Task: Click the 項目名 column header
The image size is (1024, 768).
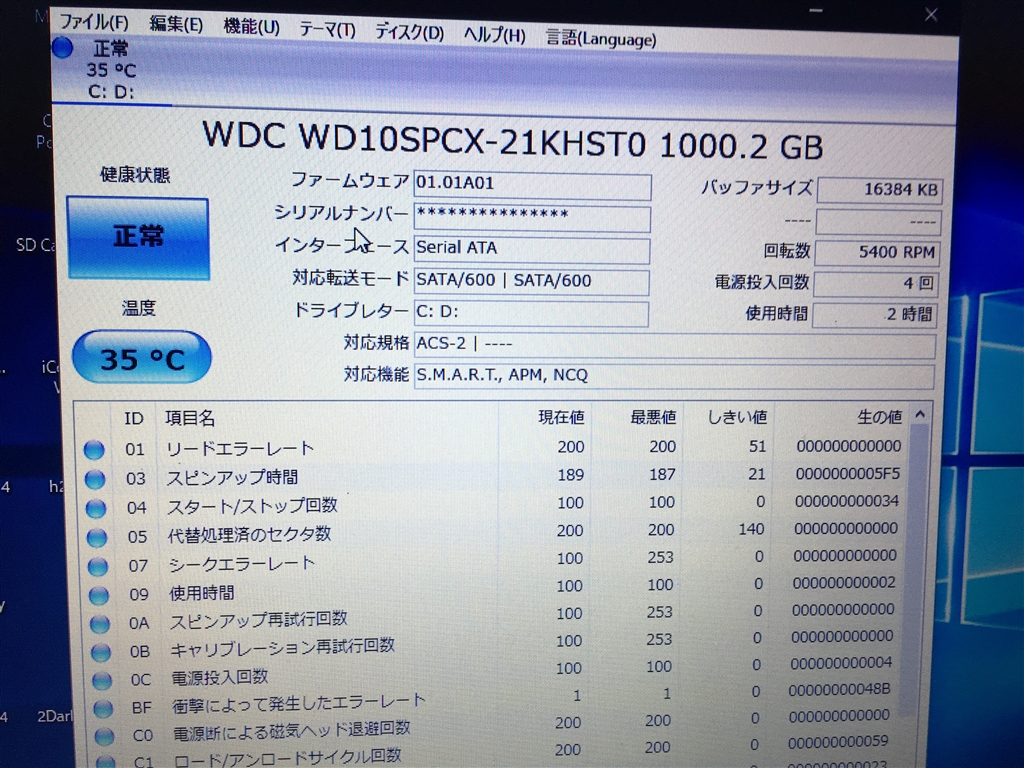Action: 190,418
